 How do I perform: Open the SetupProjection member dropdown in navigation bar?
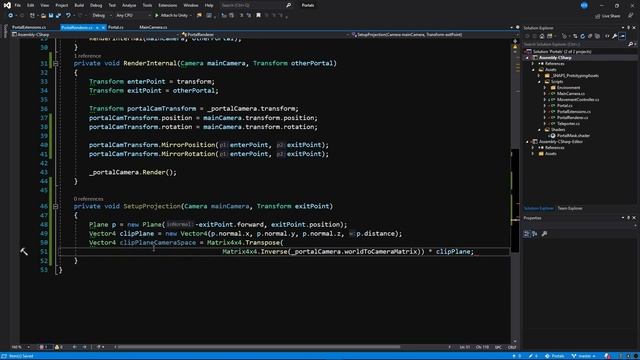click(432, 35)
